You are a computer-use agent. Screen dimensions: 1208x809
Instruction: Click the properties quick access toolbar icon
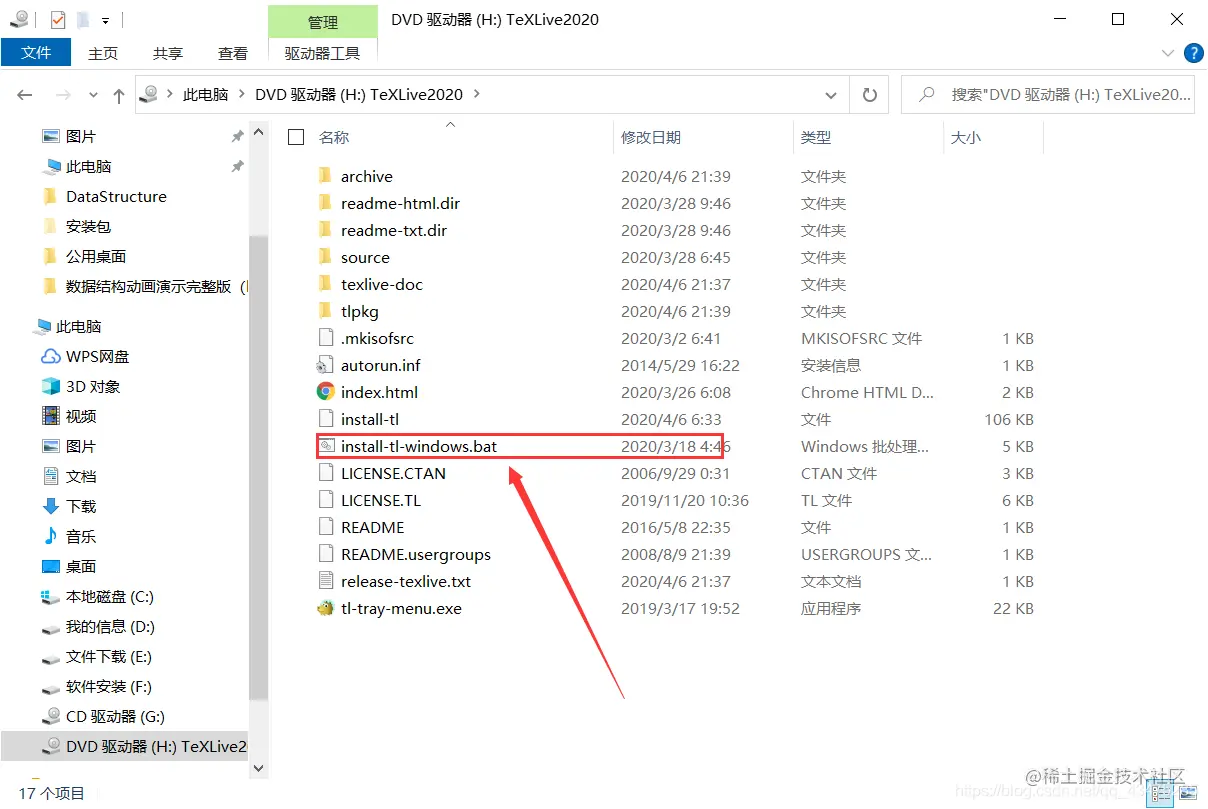[x=57, y=19]
